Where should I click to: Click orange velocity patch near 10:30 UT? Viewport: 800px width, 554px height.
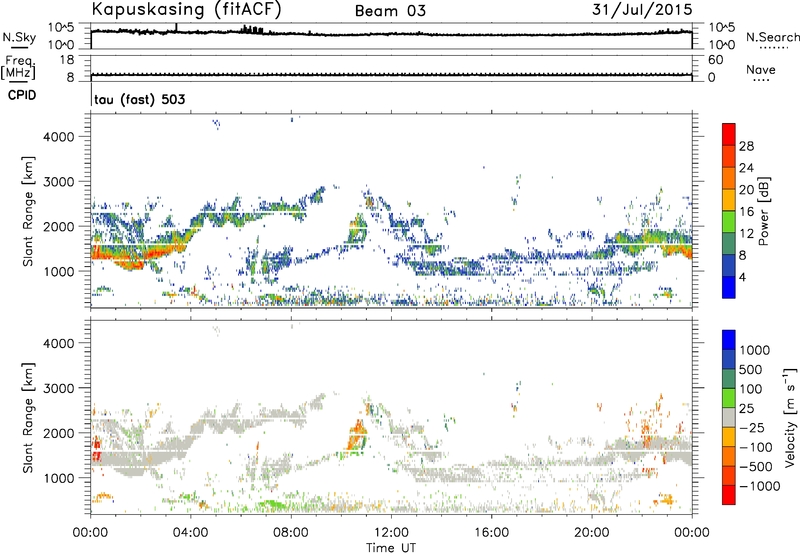(356, 435)
